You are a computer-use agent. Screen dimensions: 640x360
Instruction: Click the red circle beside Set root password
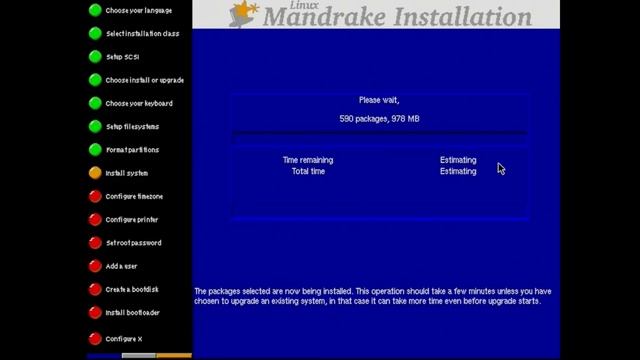95,243
